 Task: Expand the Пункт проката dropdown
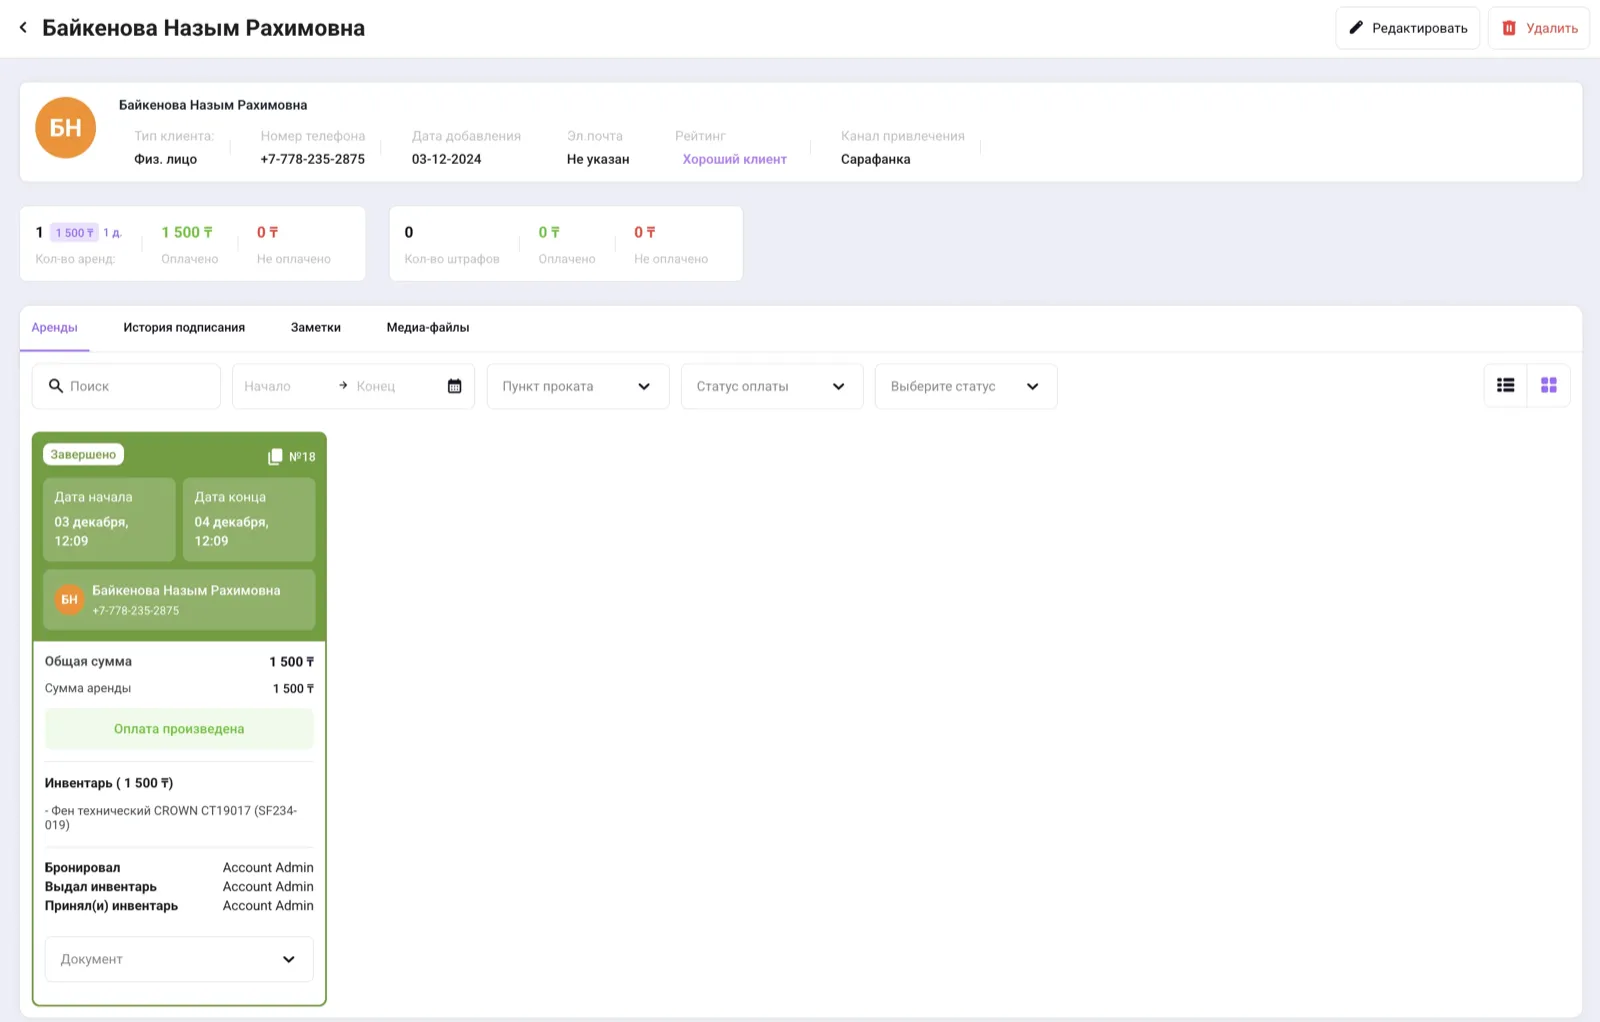click(x=578, y=386)
